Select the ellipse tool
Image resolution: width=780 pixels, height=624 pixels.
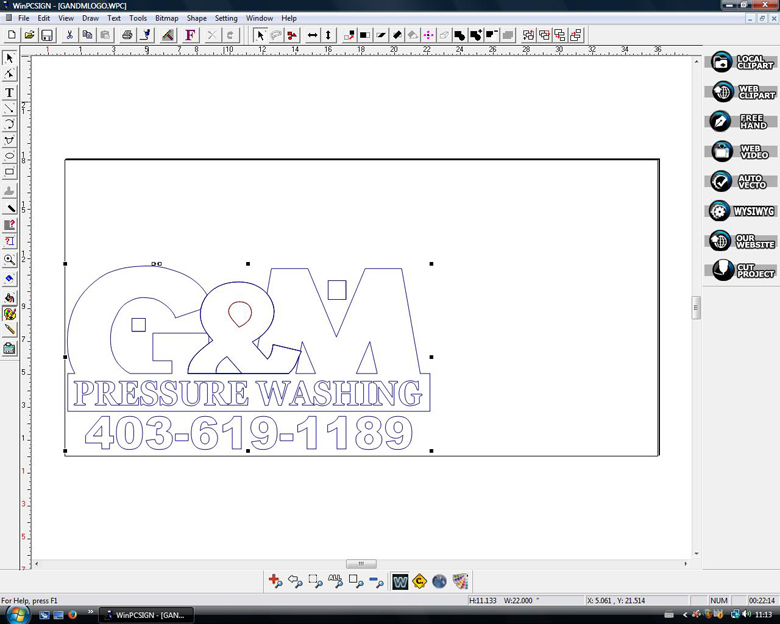click(9, 156)
